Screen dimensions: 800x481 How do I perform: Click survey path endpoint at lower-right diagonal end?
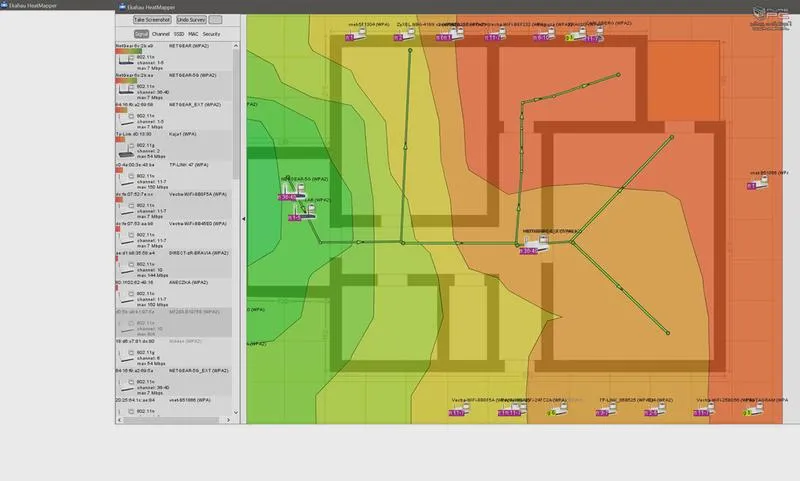(667, 333)
